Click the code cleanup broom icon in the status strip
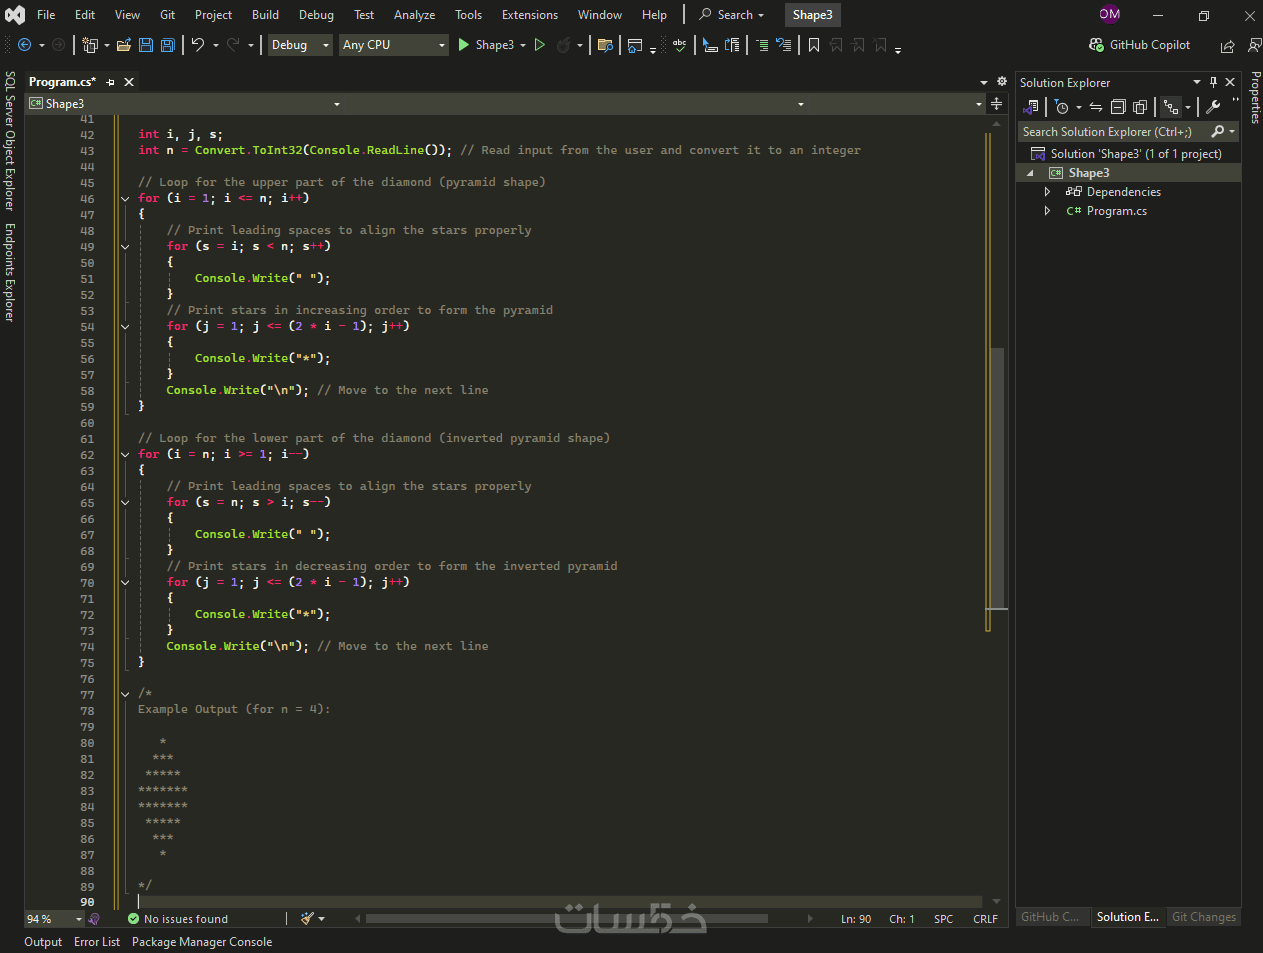This screenshot has height=953, width=1263. pyautogui.click(x=308, y=918)
